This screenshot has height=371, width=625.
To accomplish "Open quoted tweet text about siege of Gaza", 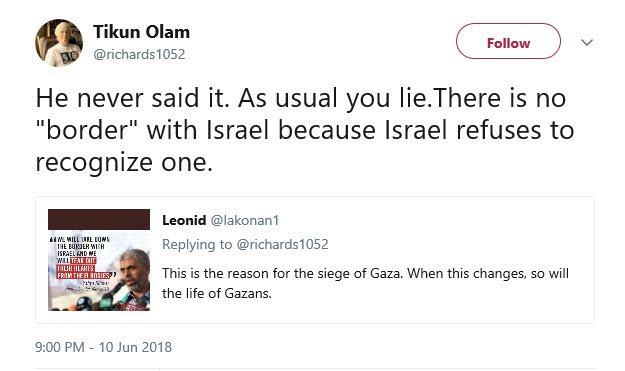I will 365,283.
